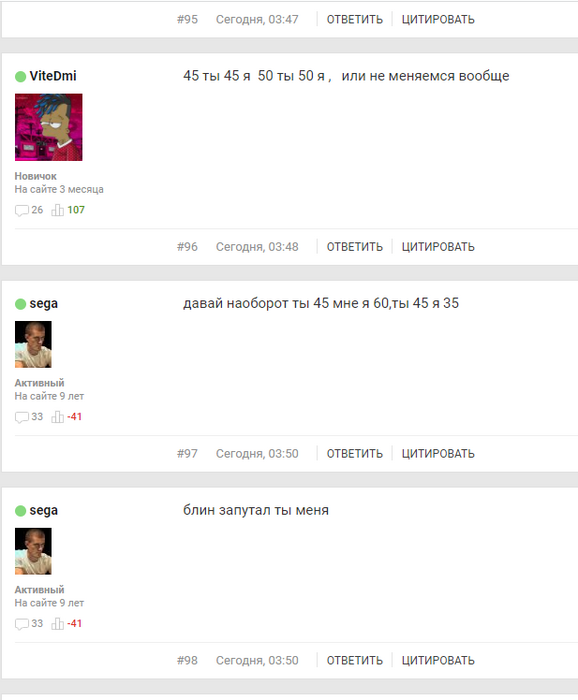Click the comment icon in post #97

[x=21, y=417]
